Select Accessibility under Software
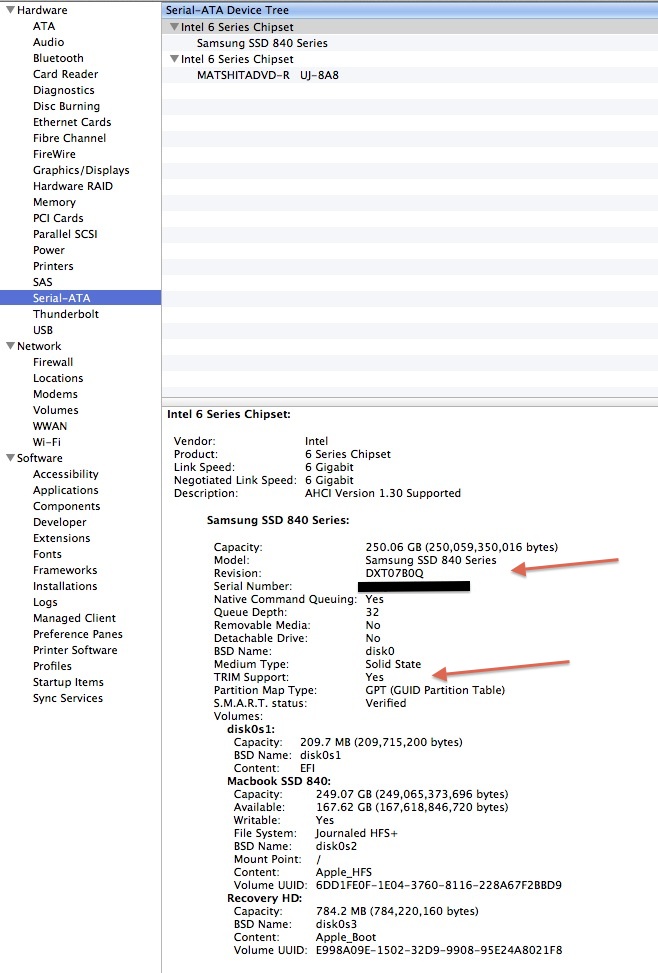 tap(66, 474)
